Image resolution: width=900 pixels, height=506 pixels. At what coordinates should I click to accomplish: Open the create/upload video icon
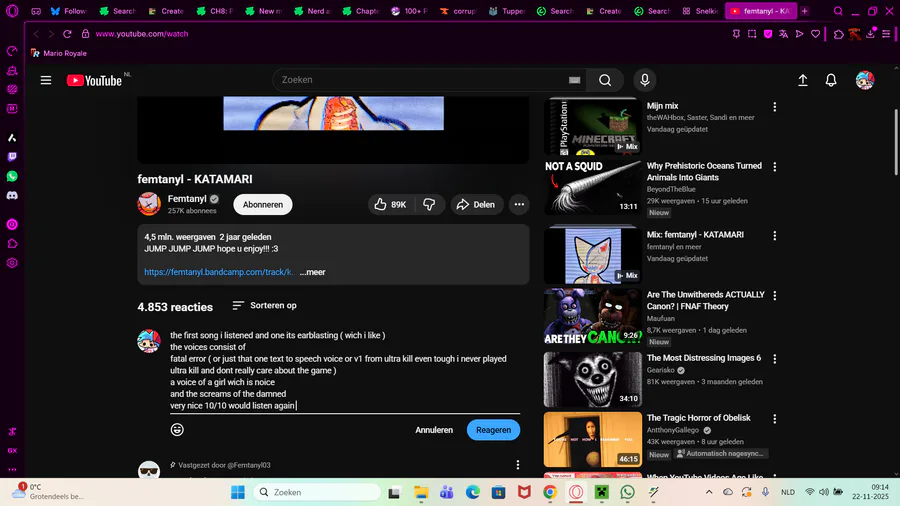click(803, 80)
